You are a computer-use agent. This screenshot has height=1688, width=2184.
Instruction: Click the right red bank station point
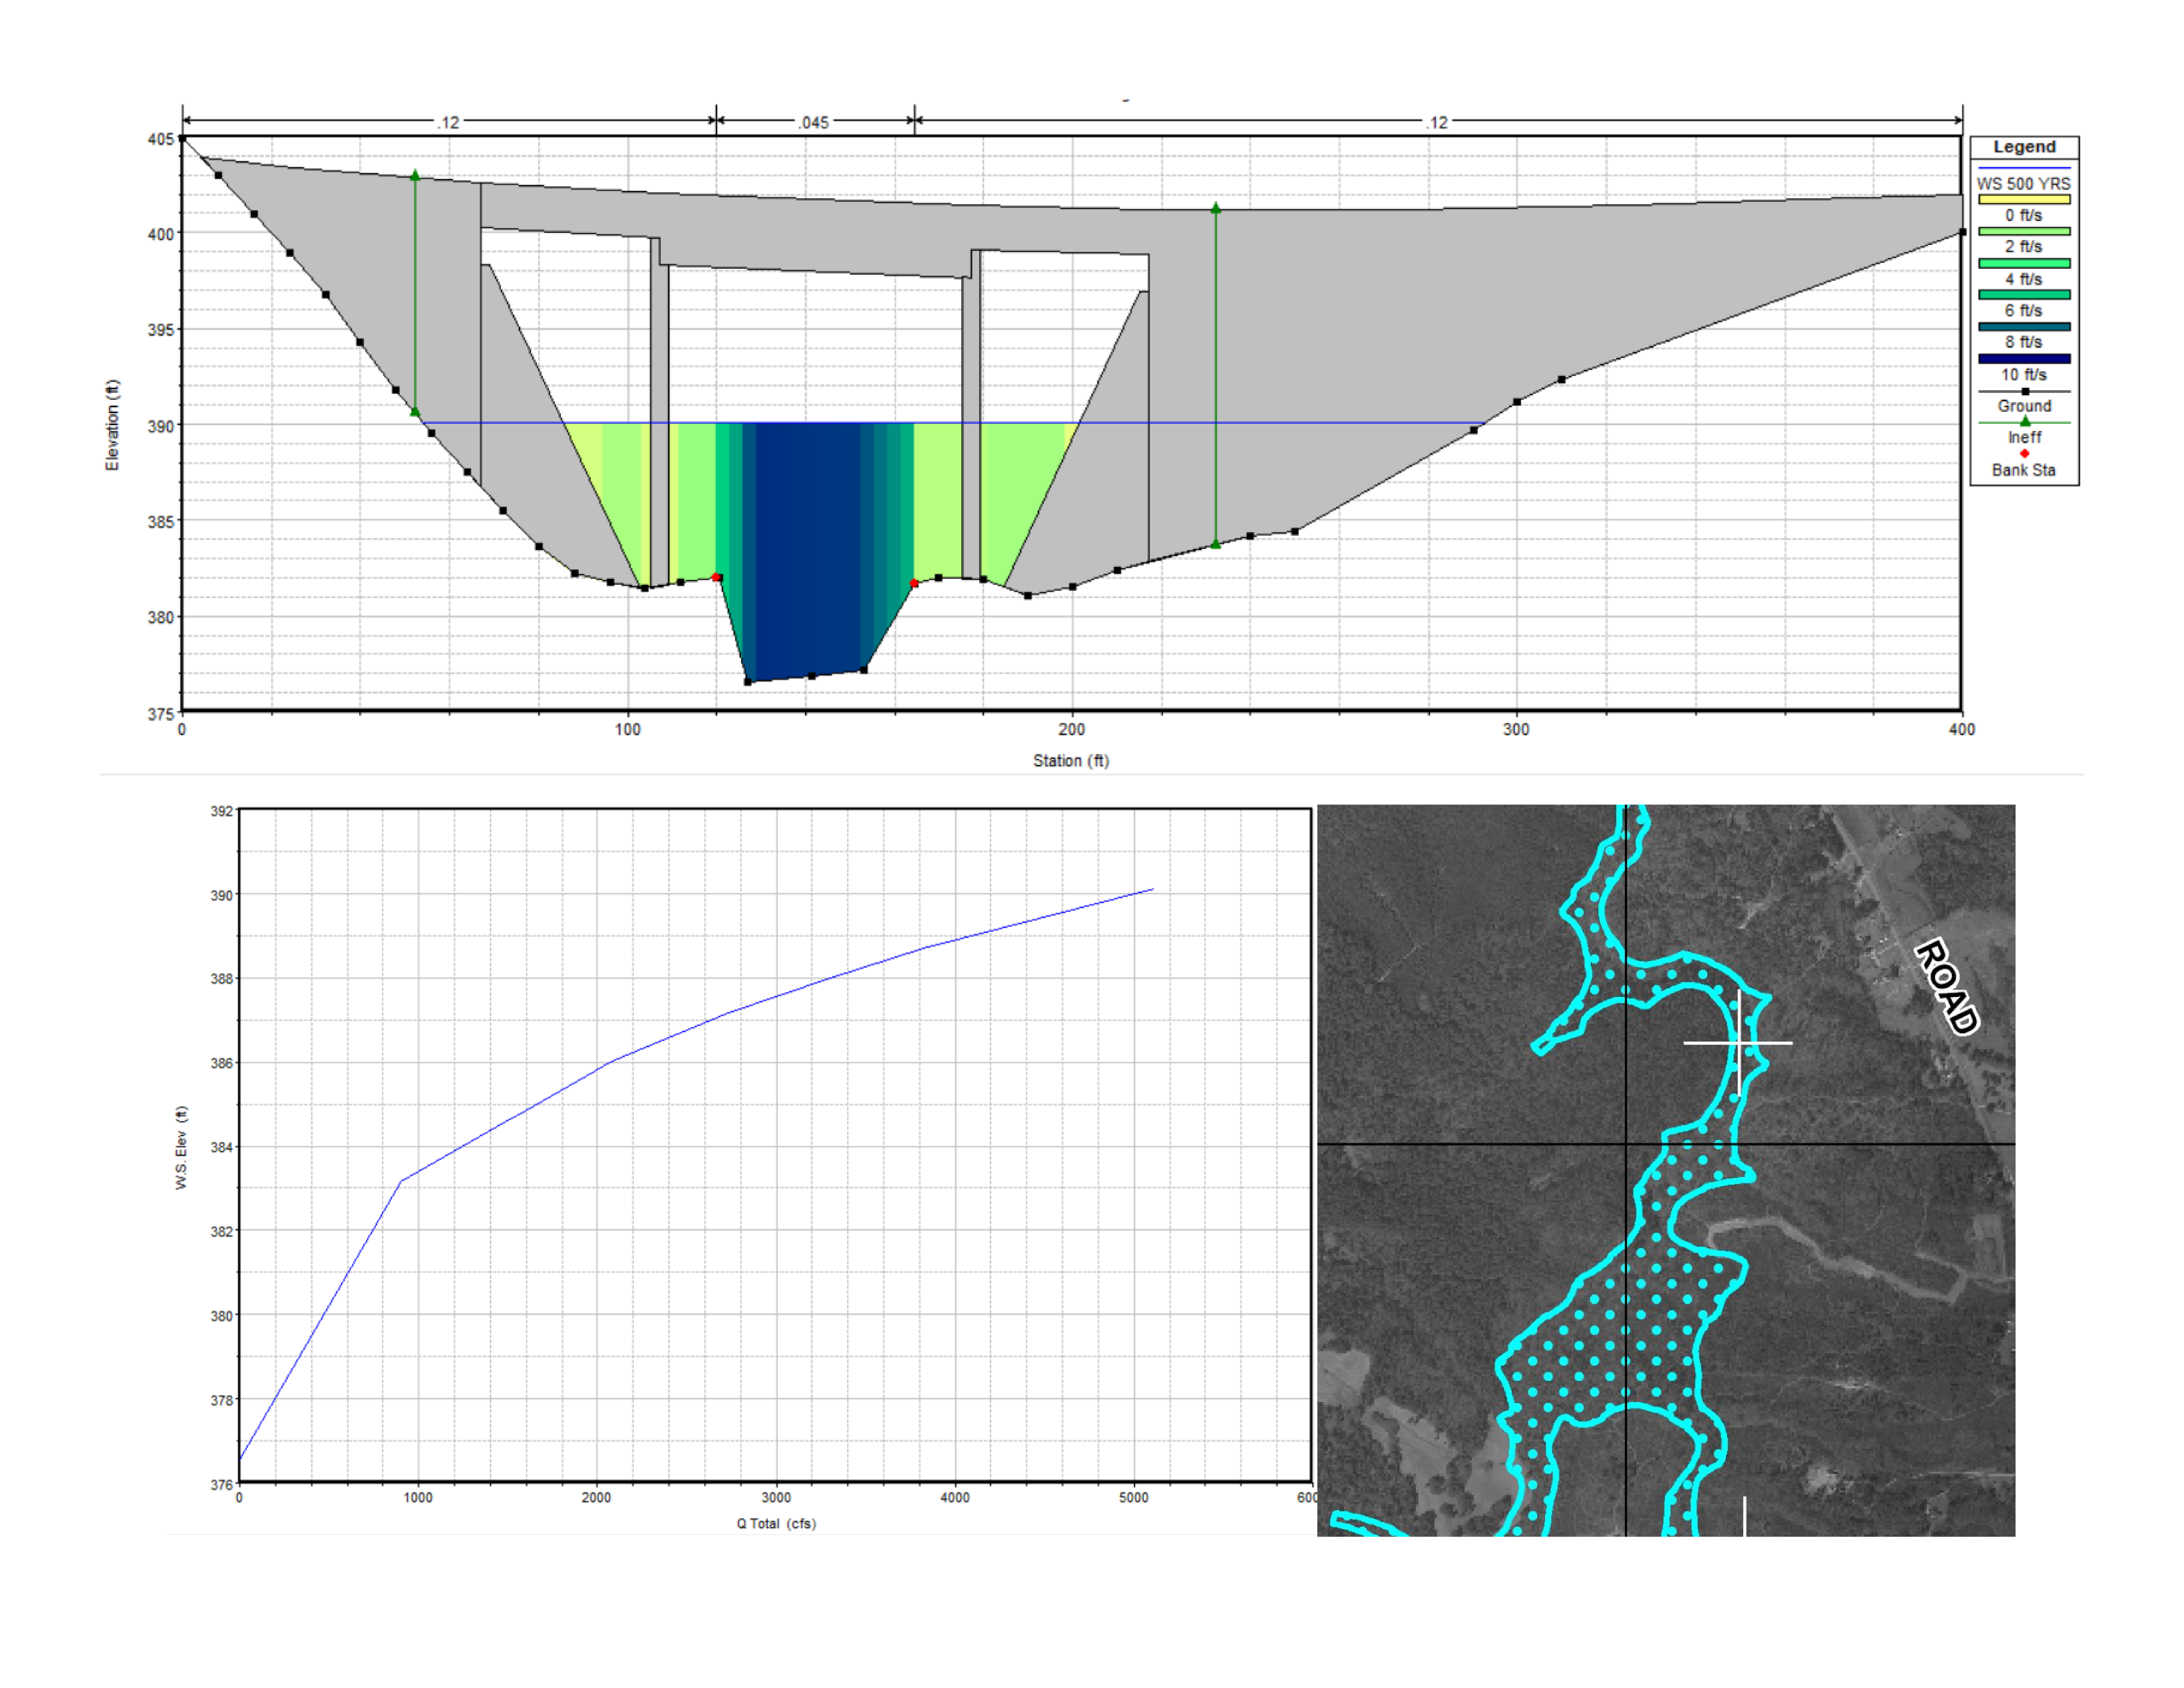click(914, 583)
